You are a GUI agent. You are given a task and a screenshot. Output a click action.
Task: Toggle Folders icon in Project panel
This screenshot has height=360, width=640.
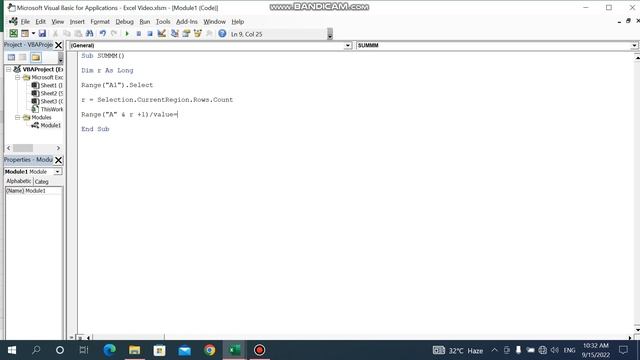[36, 57]
